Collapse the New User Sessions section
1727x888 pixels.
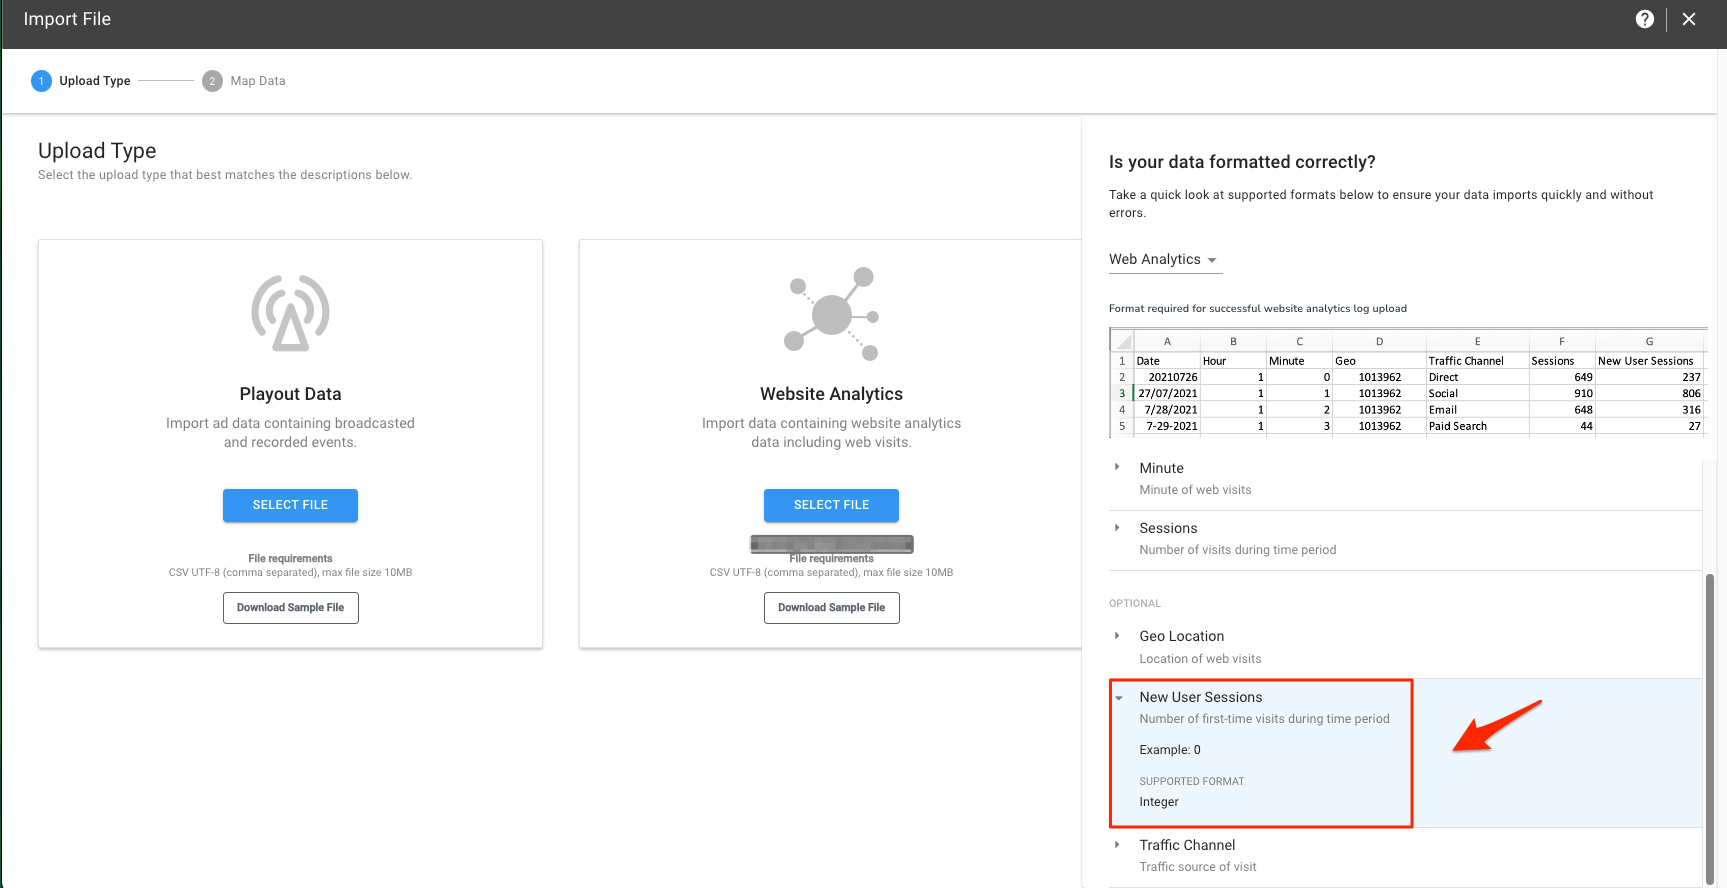tap(1119, 698)
